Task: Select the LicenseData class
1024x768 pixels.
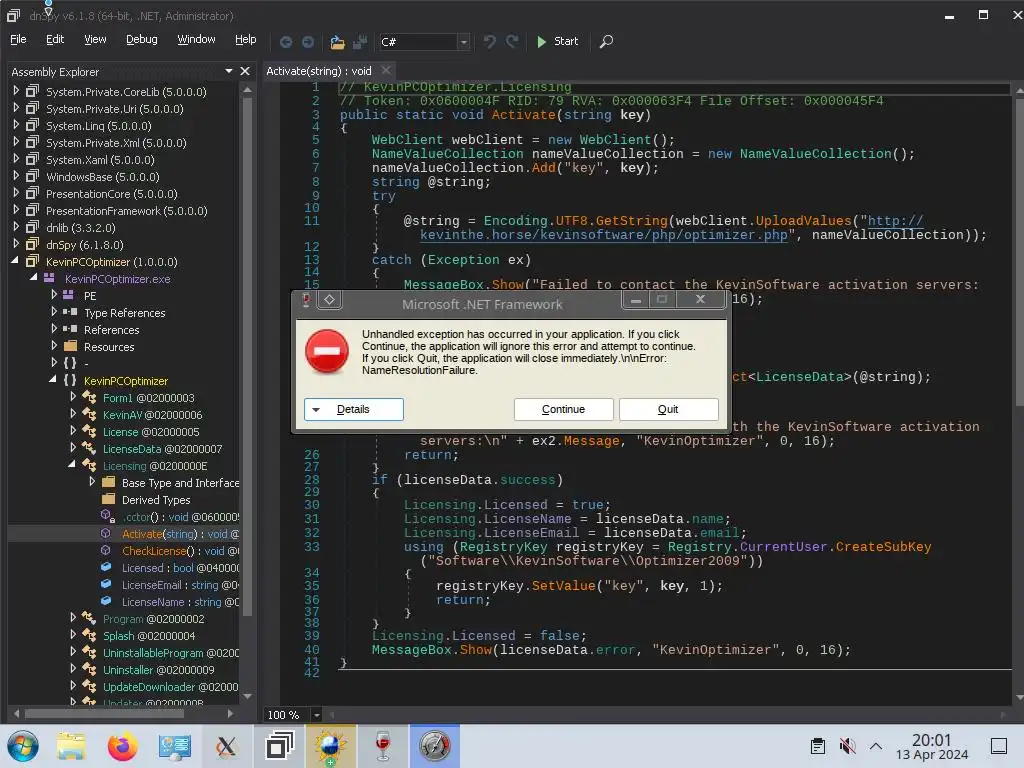Action: click(x=162, y=449)
